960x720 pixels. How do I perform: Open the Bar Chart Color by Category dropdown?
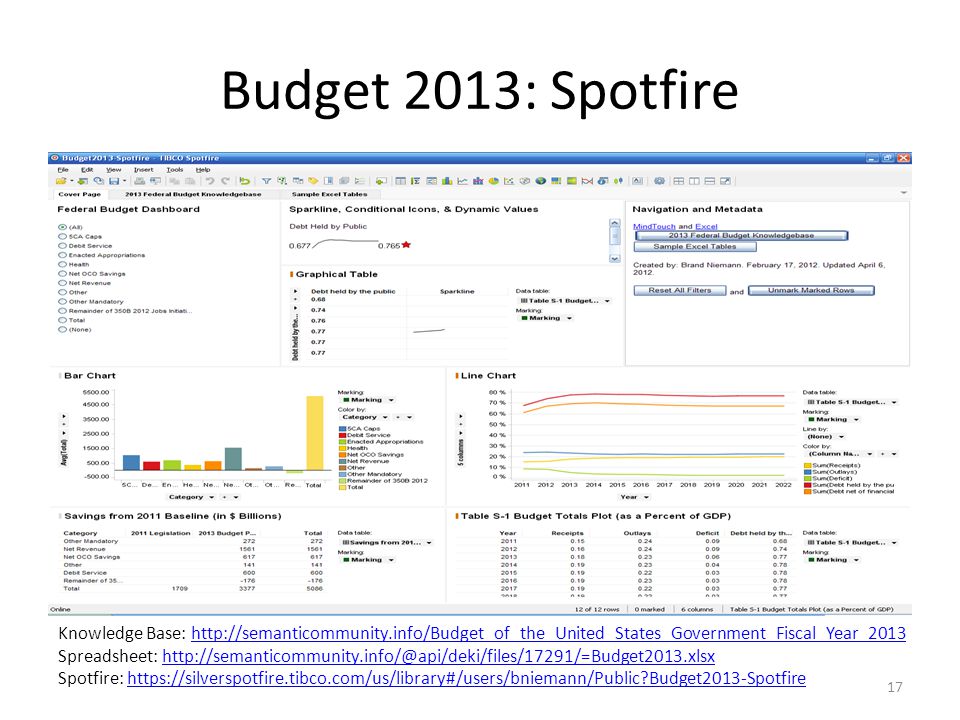tap(365, 417)
